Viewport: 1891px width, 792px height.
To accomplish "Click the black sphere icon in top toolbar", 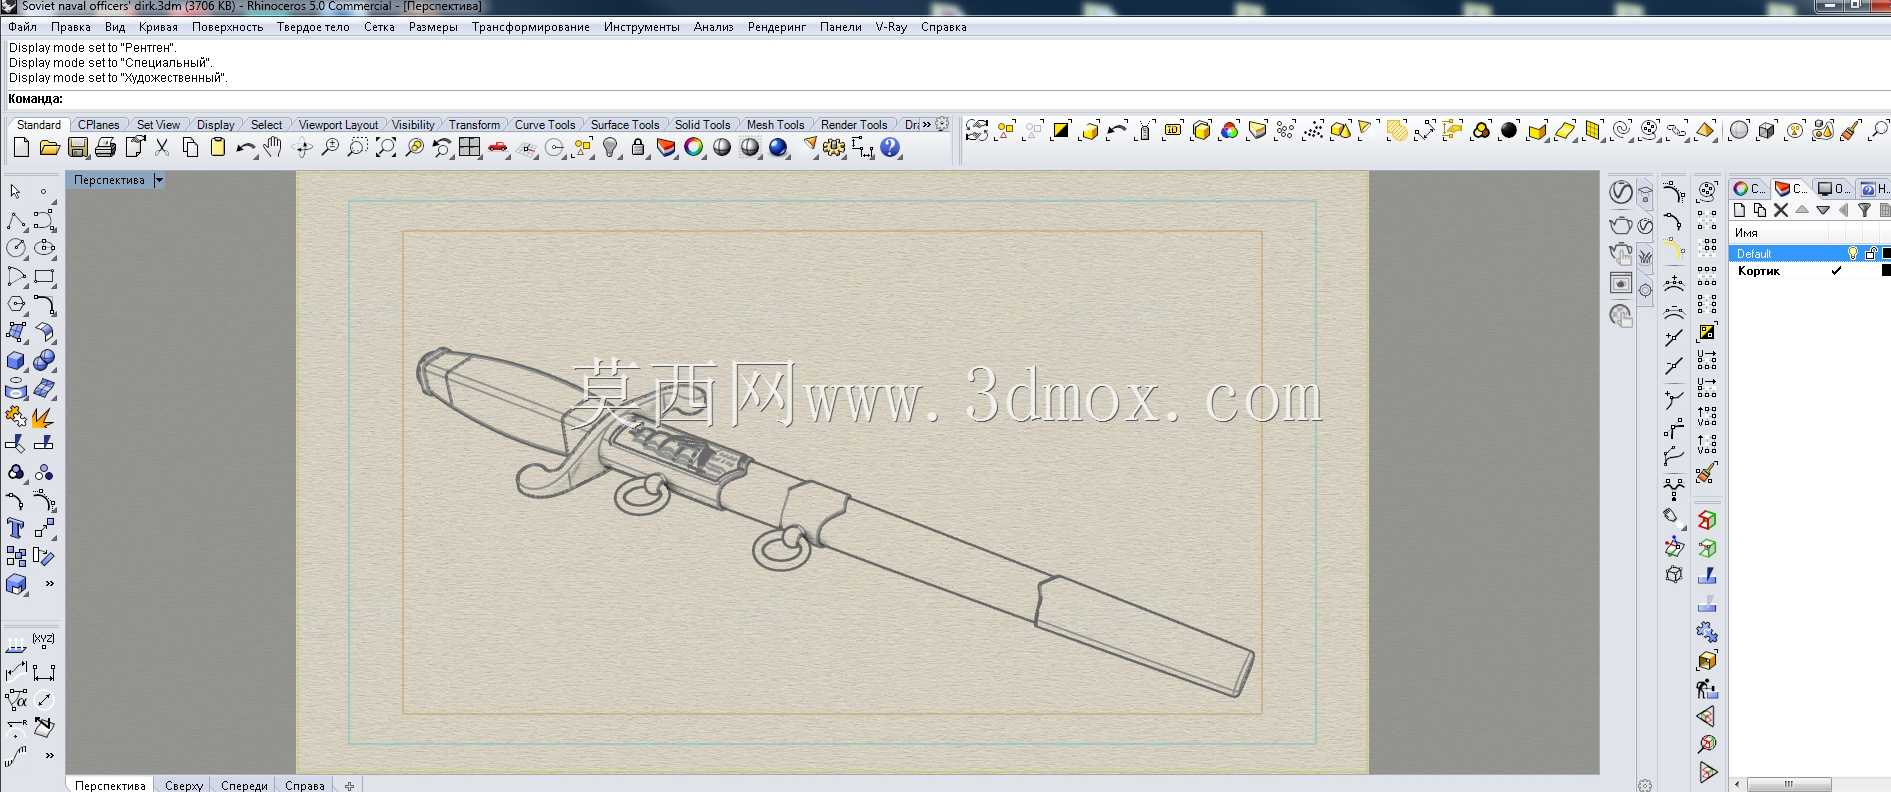I will click(1509, 130).
